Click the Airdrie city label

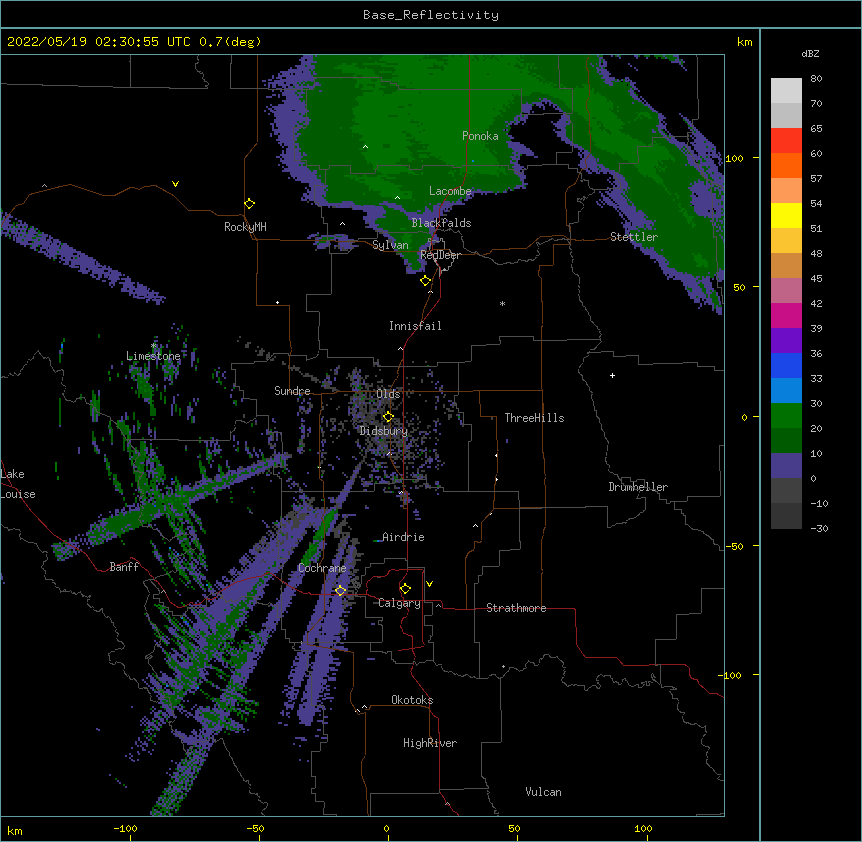click(x=403, y=537)
